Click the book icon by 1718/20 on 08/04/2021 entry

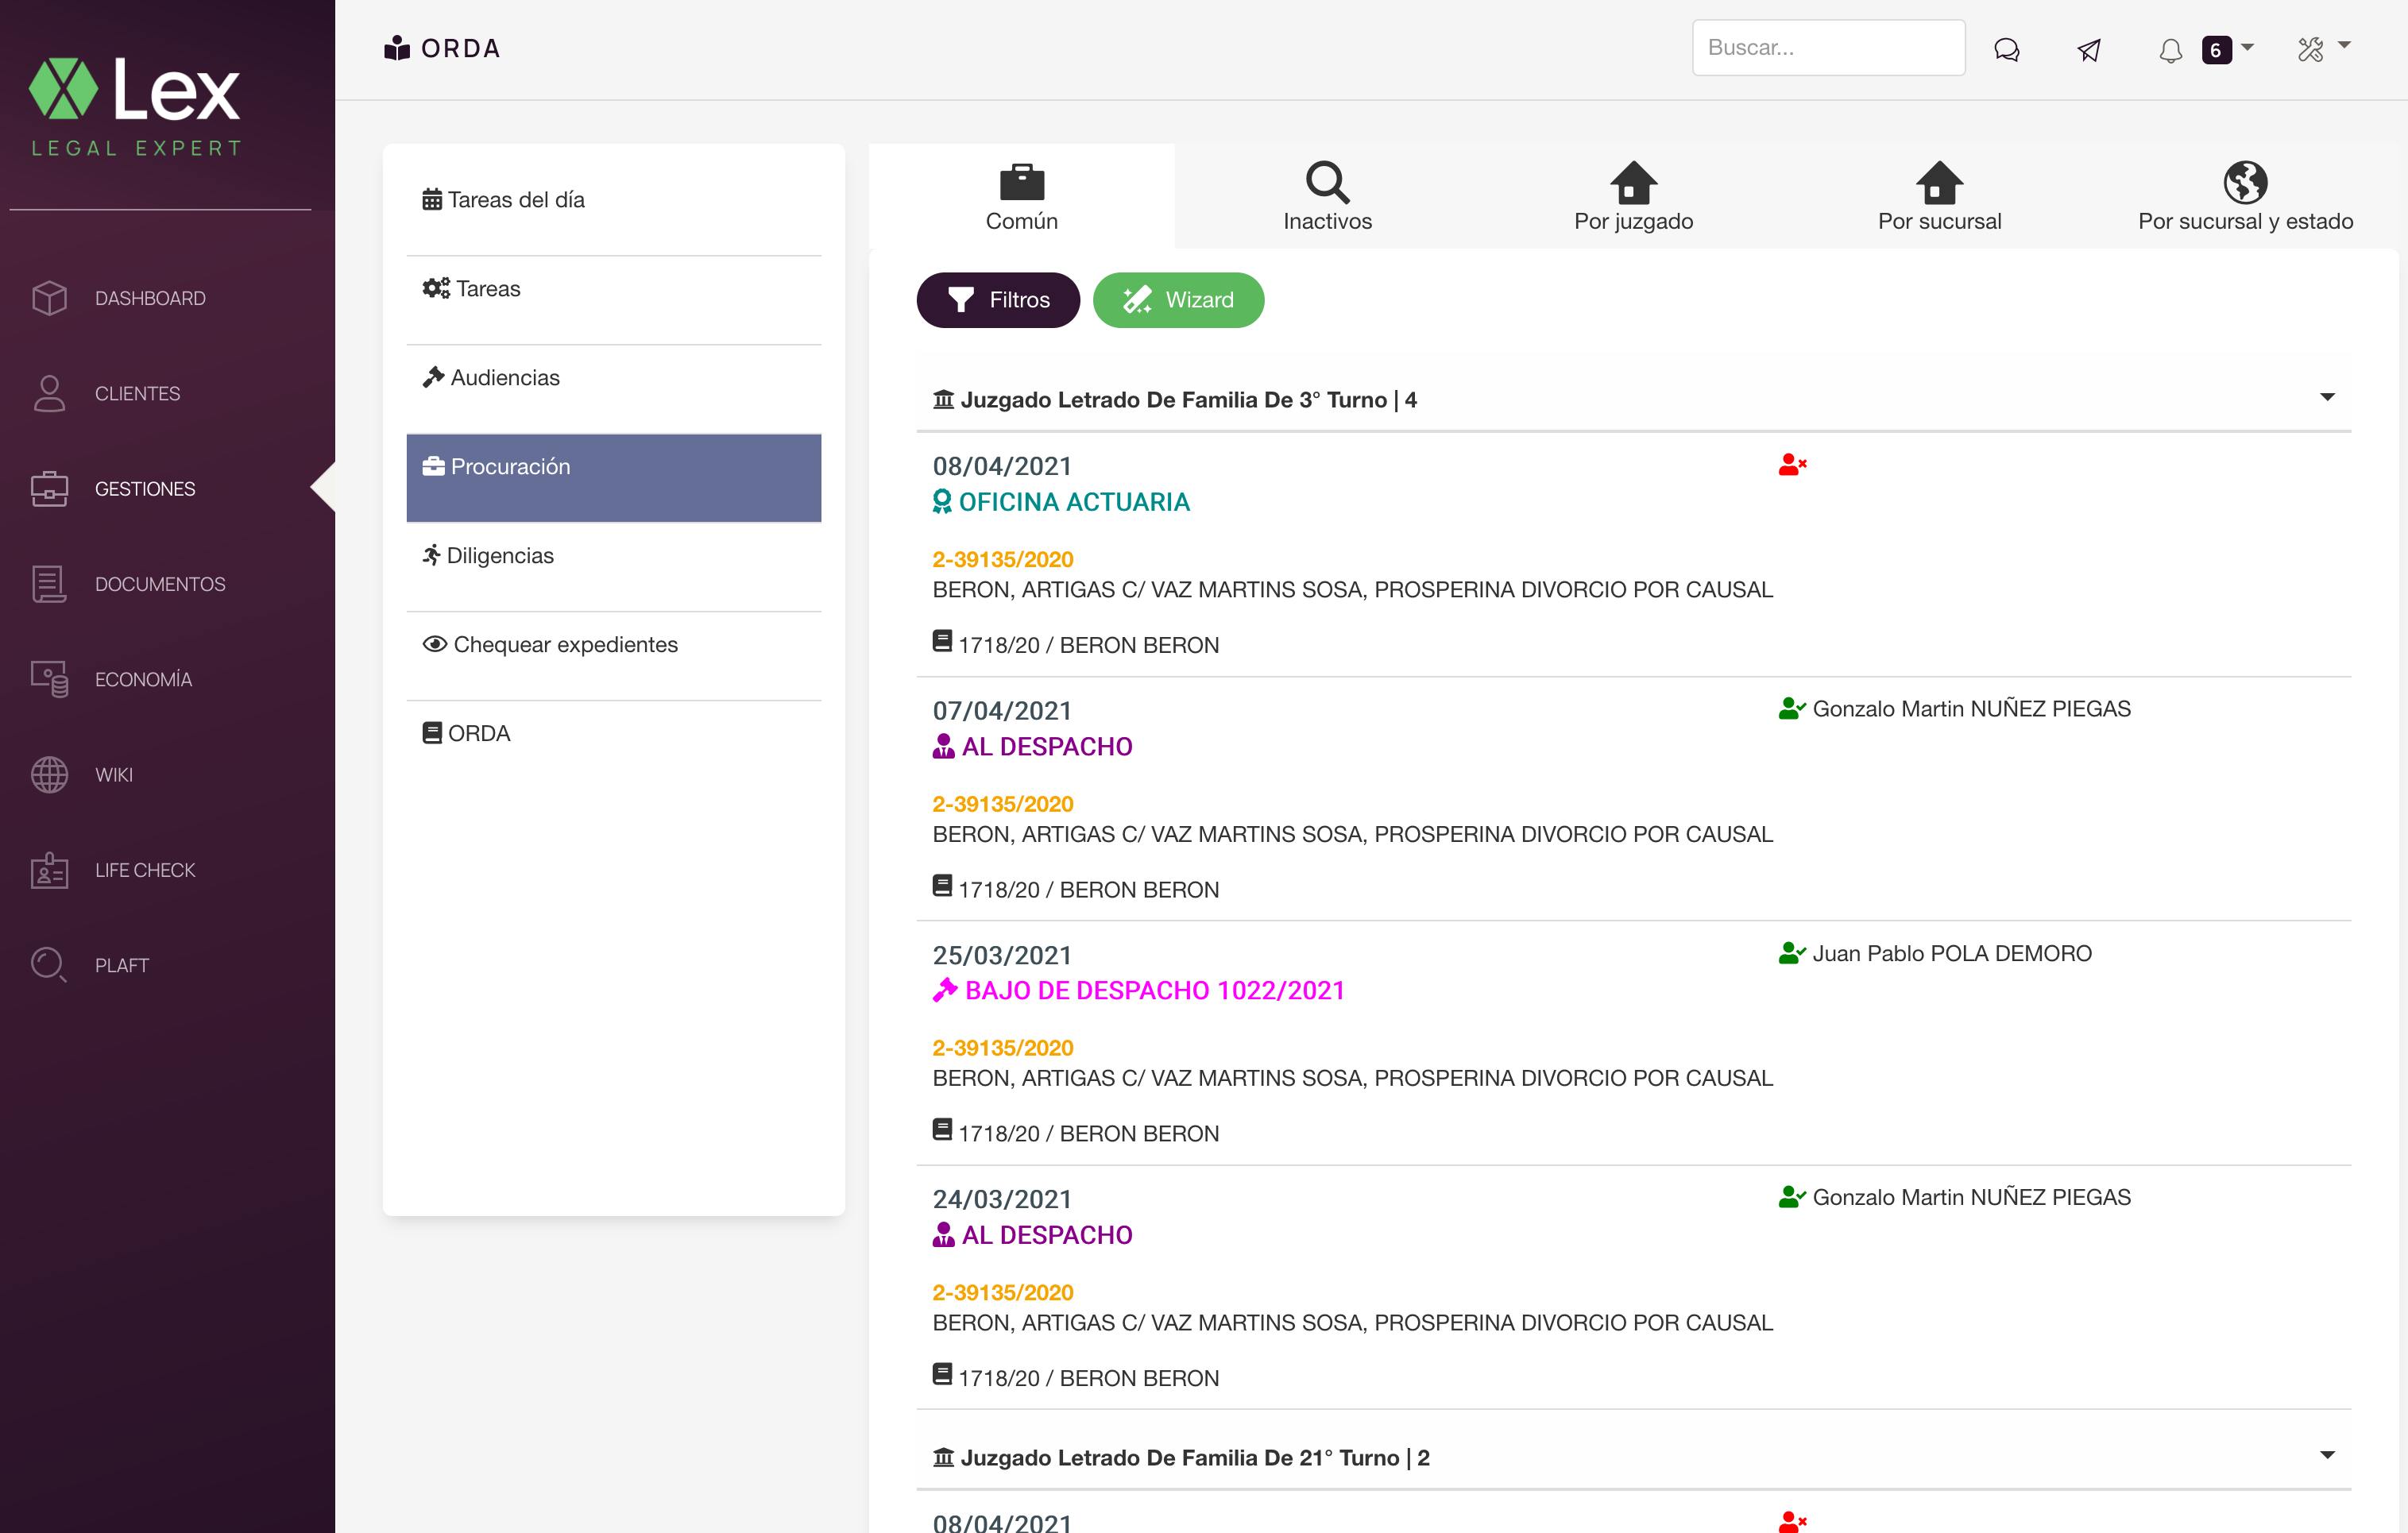(x=942, y=641)
